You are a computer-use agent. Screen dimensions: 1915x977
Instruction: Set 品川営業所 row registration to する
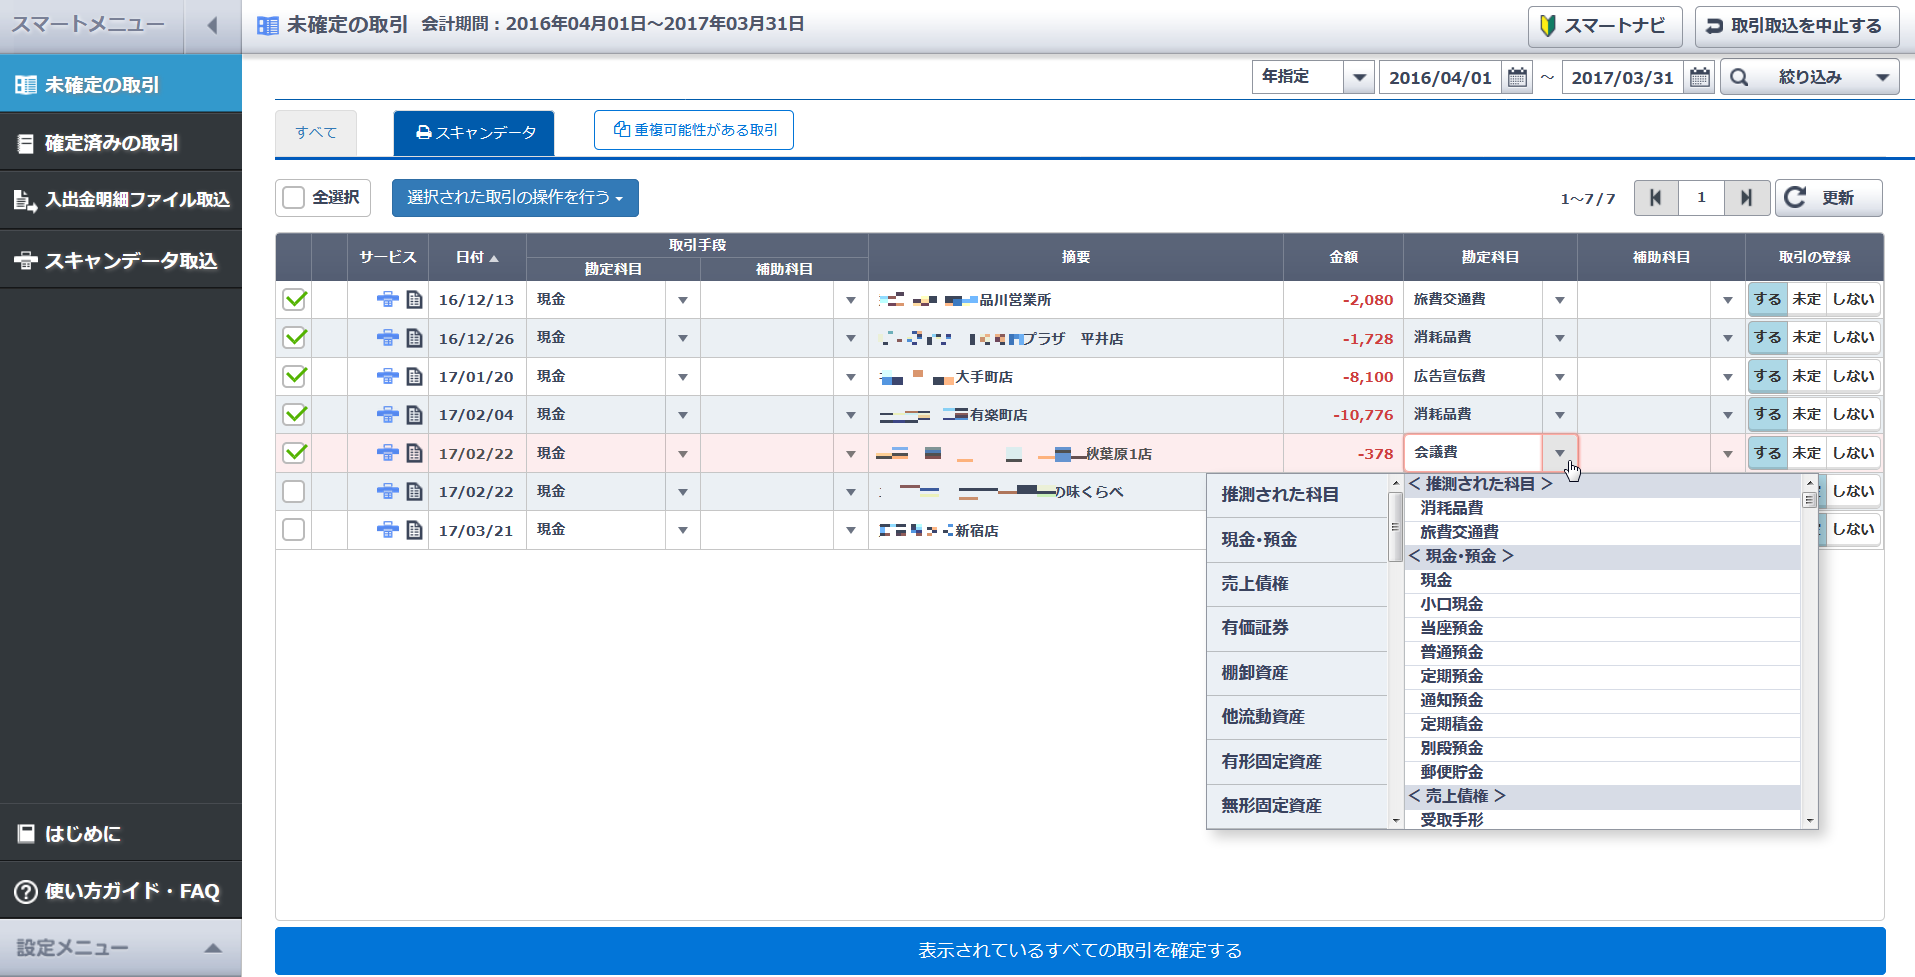click(1767, 299)
